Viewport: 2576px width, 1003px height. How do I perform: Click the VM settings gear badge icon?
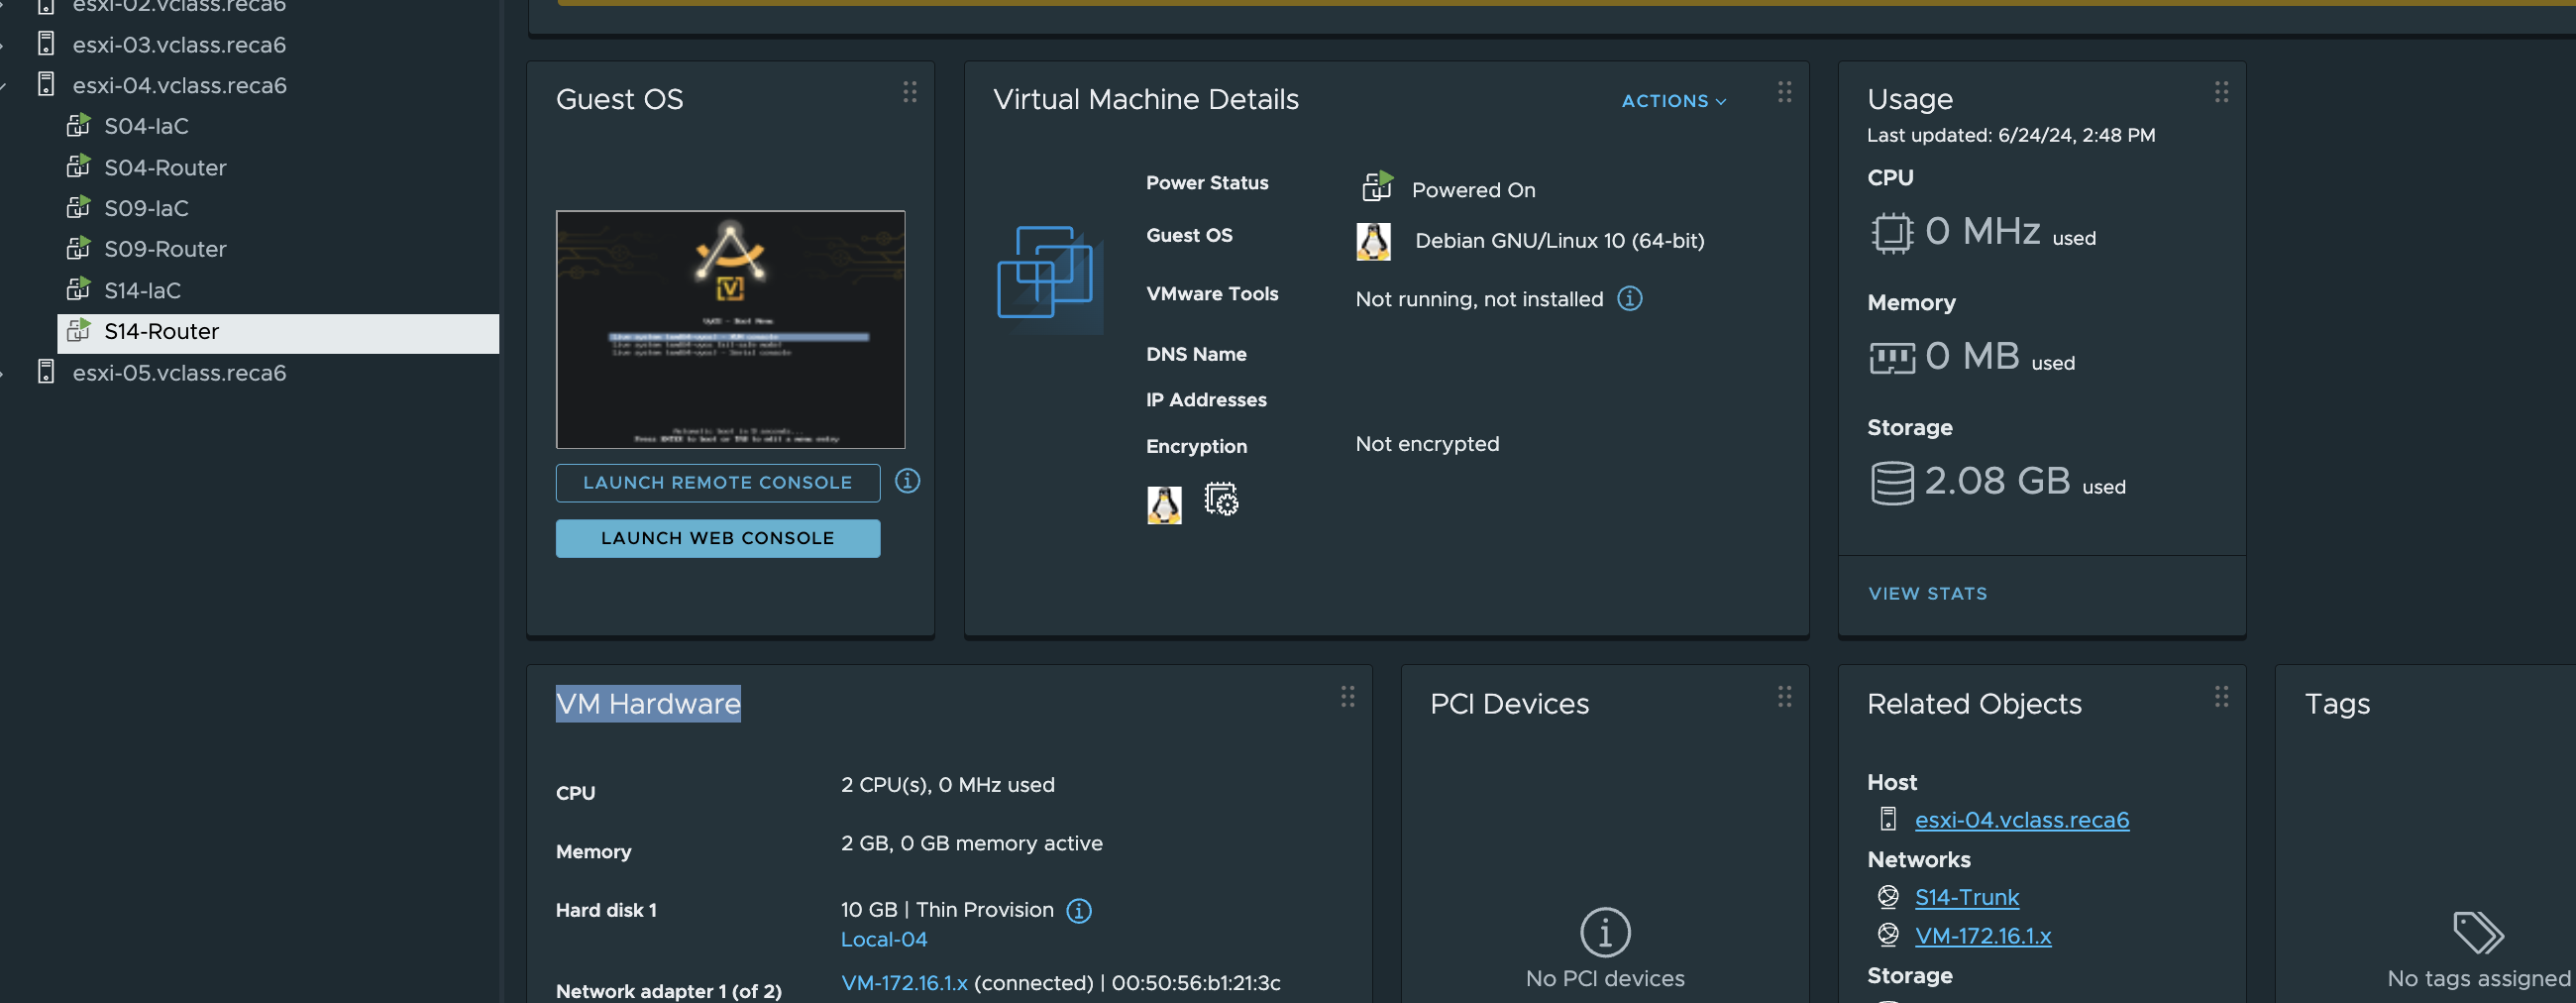[1221, 499]
